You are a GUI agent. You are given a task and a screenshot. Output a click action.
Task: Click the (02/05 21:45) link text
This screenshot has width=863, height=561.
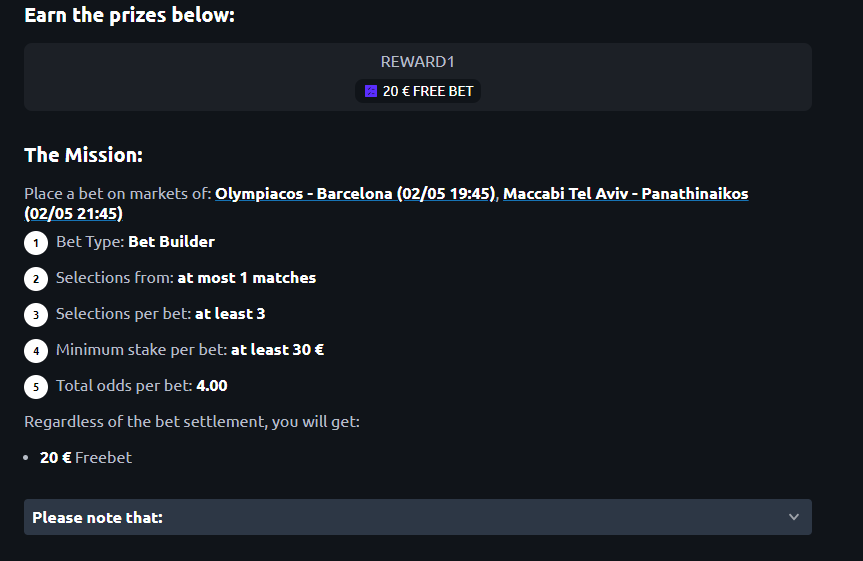coord(73,214)
